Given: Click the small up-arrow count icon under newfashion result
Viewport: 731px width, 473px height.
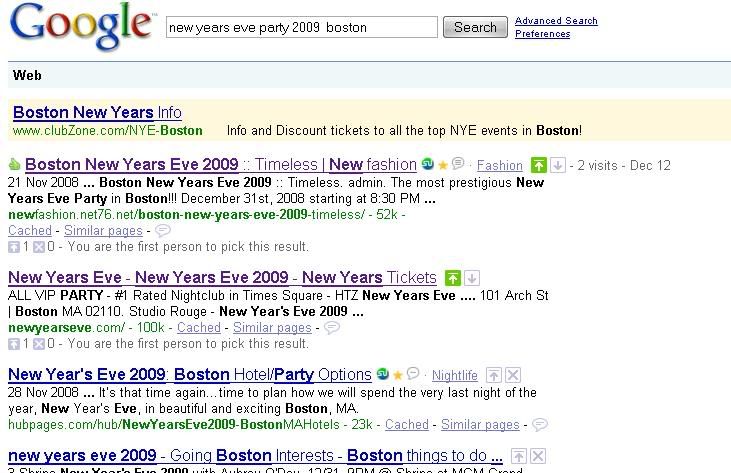Looking at the screenshot, I should [14, 247].
